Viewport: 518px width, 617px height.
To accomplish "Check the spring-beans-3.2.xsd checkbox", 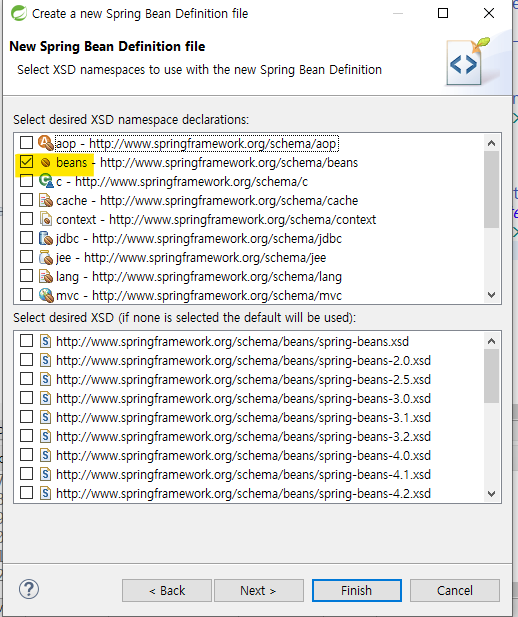I will 26,436.
